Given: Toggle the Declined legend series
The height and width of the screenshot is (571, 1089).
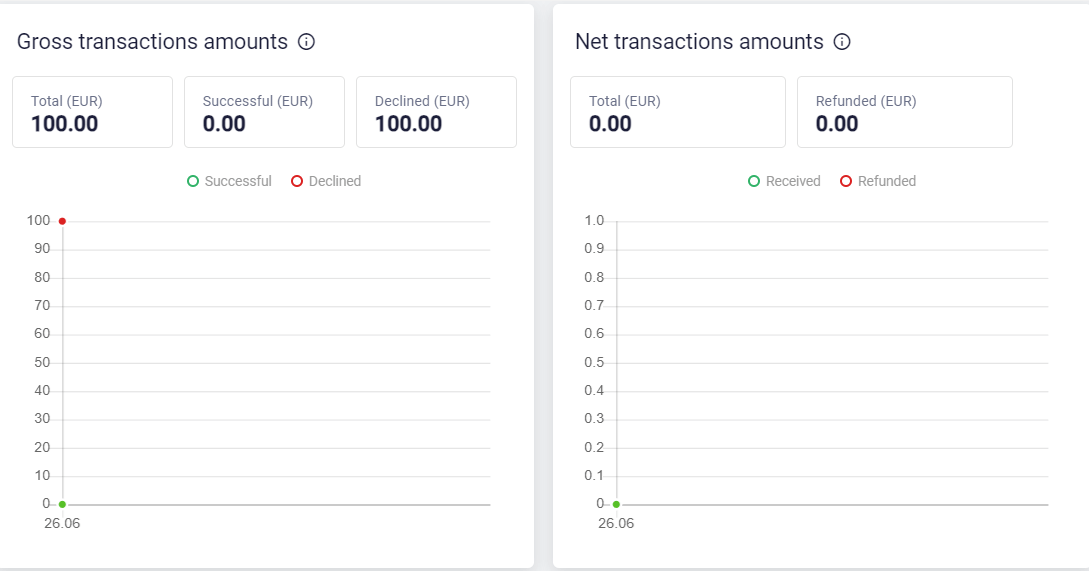Looking at the screenshot, I should tap(326, 181).
